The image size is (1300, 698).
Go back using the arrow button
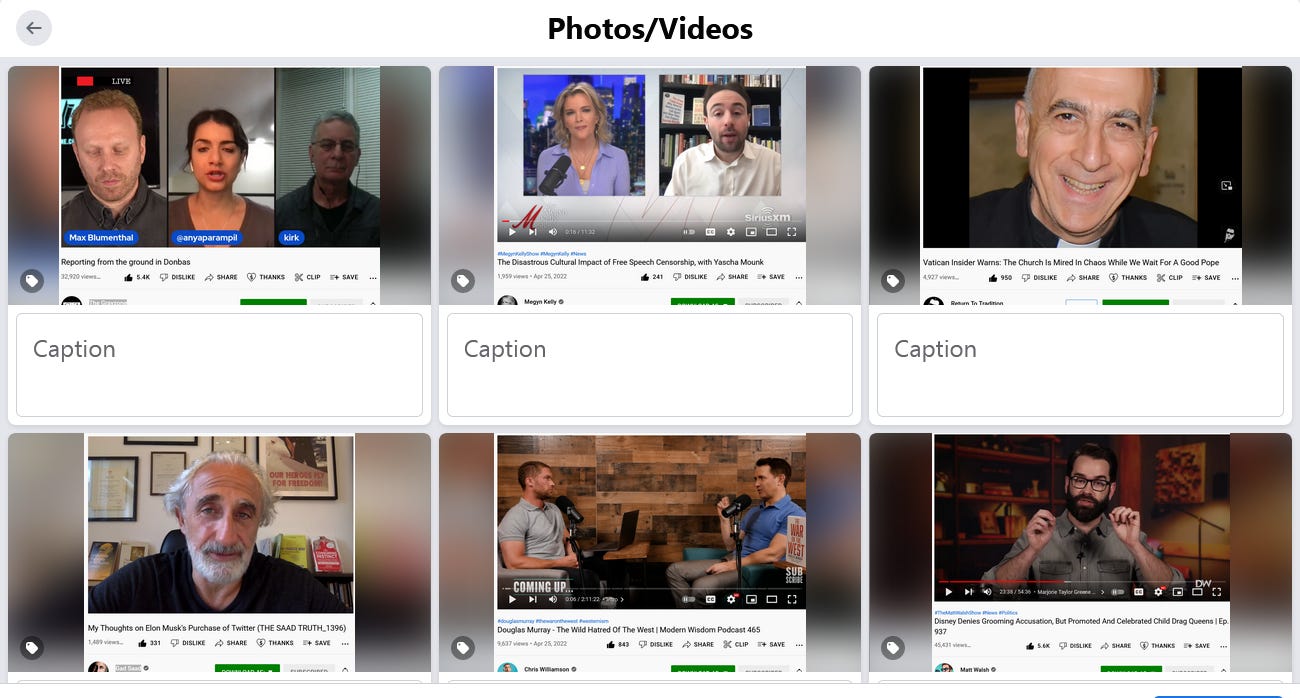point(34,28)
